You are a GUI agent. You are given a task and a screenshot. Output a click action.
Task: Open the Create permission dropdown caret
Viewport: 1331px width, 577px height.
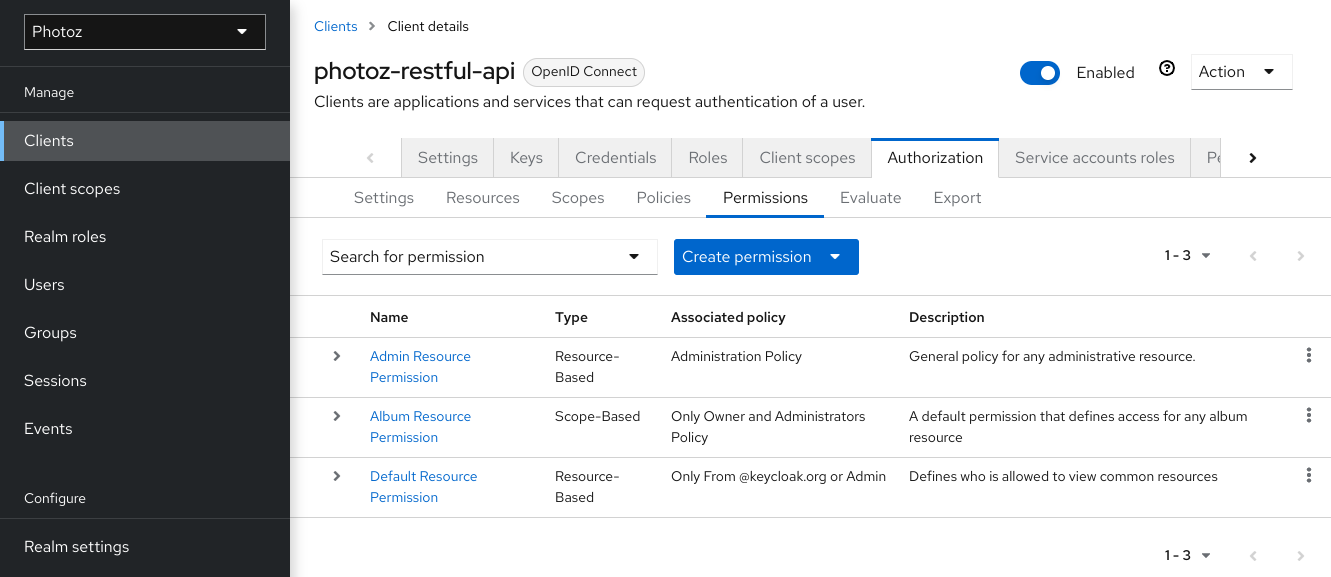pyautogui.click(x=835, y=256)
